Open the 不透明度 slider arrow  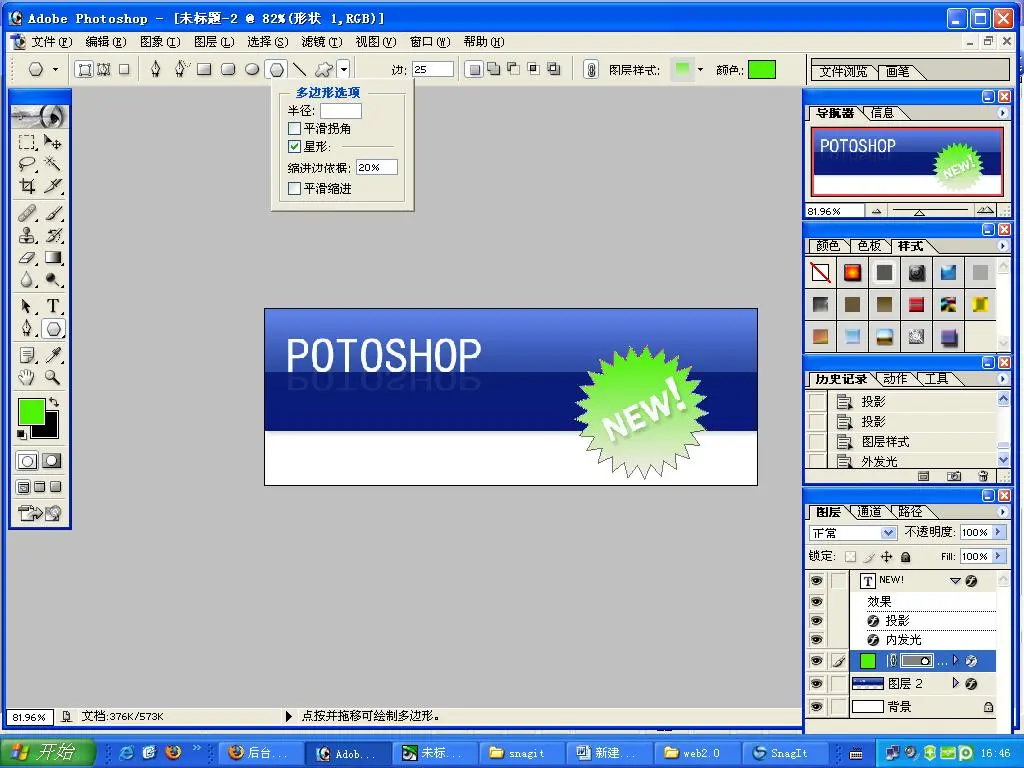tap(998, 532)
